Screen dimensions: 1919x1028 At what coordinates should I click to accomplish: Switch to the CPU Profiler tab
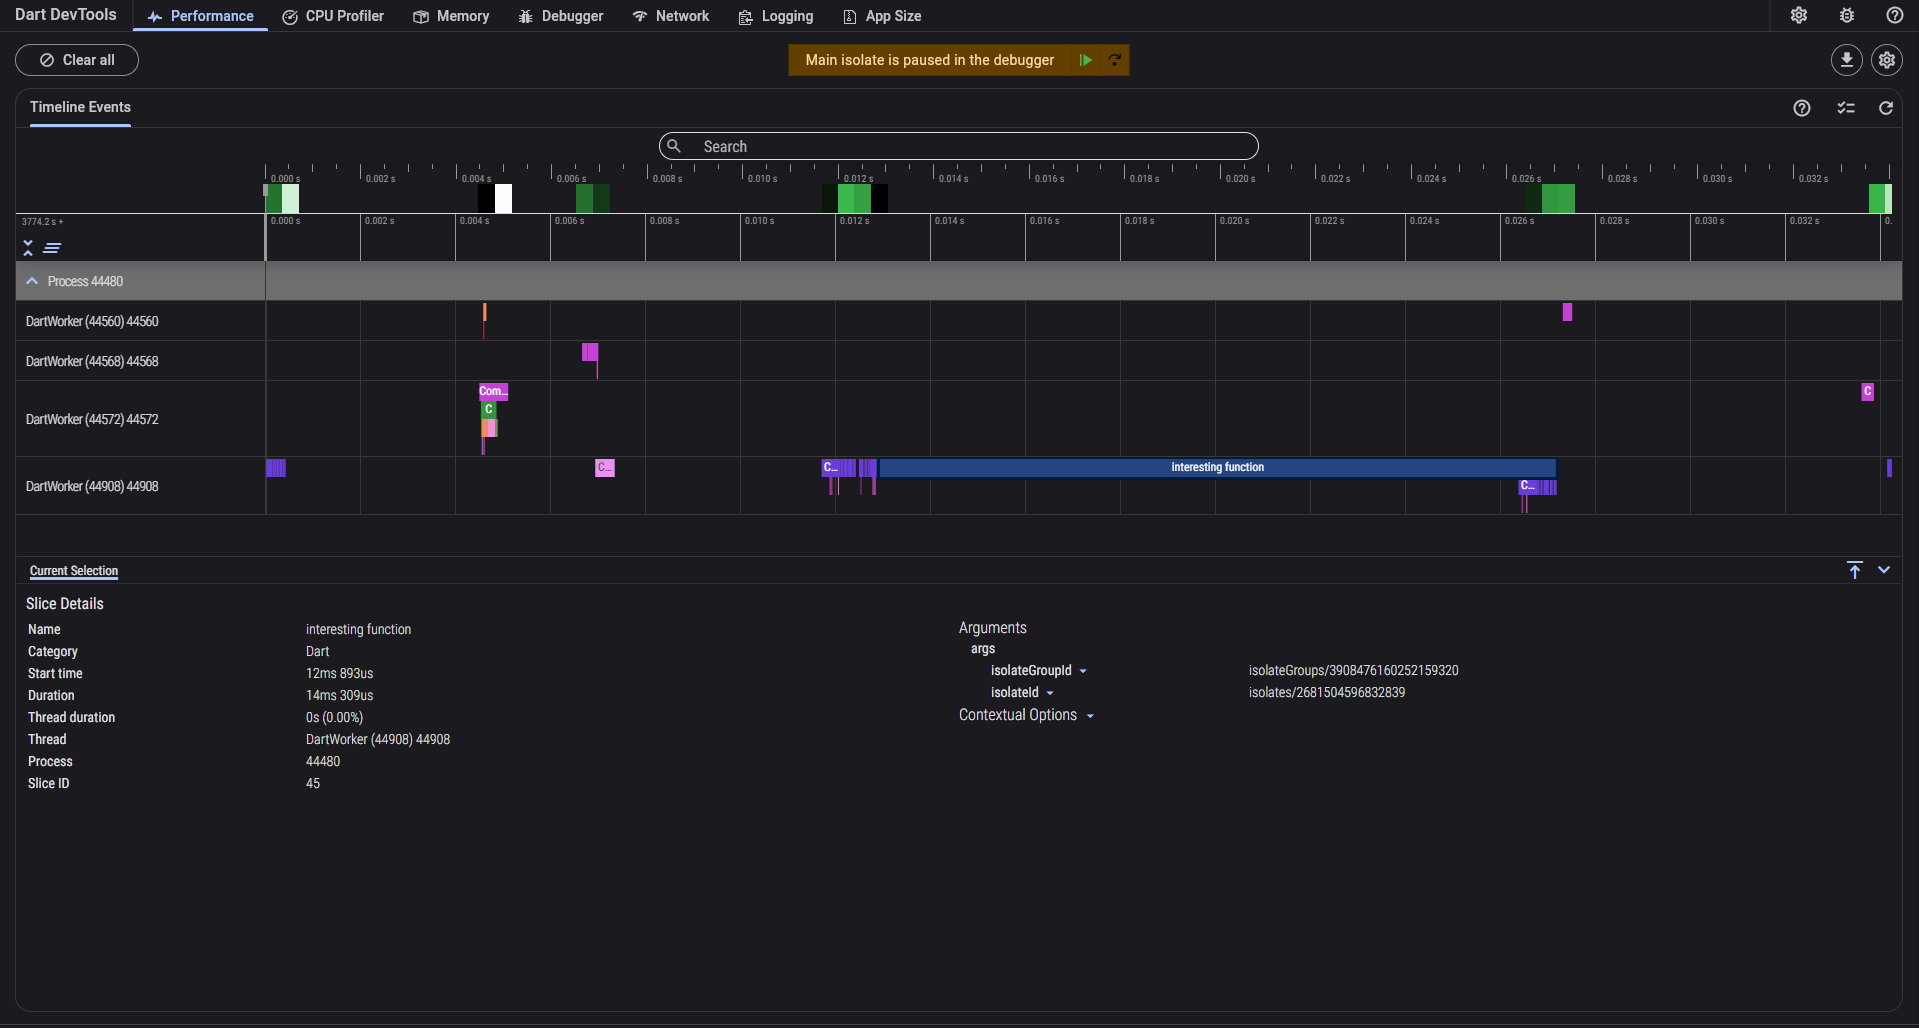[x=333, y=16]
